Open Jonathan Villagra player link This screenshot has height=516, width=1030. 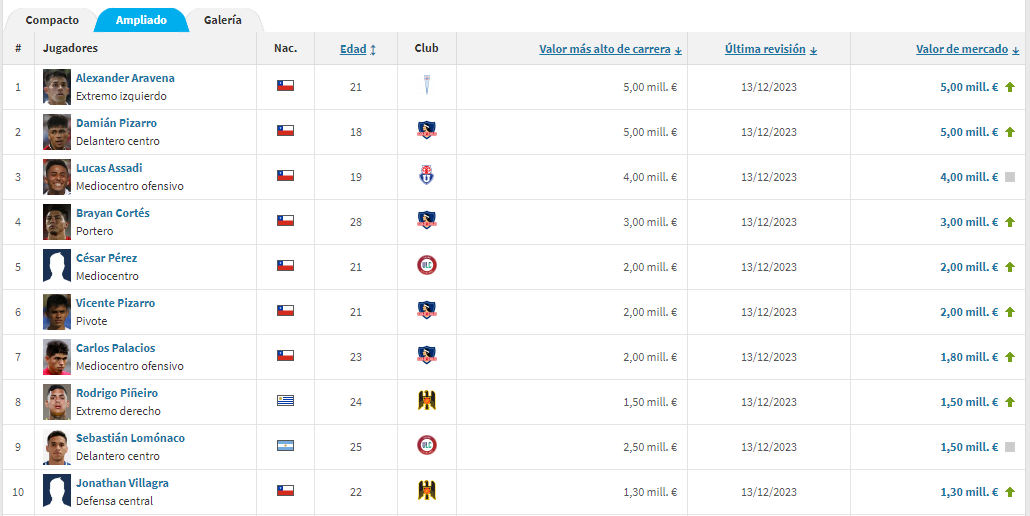[122, 483]
